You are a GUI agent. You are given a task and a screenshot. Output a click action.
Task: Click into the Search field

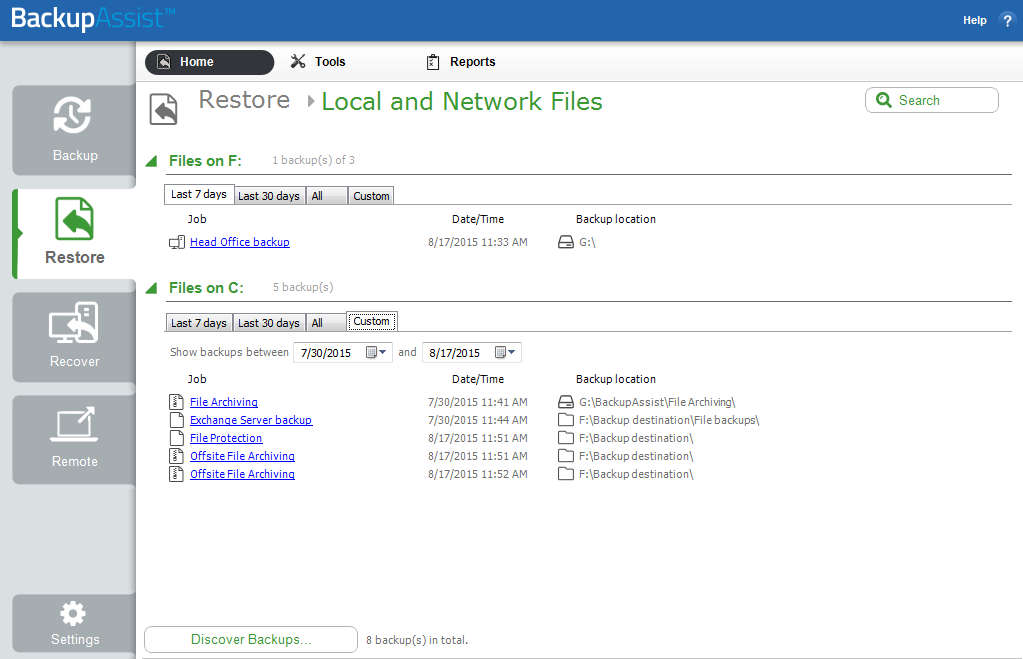(932, 100)
